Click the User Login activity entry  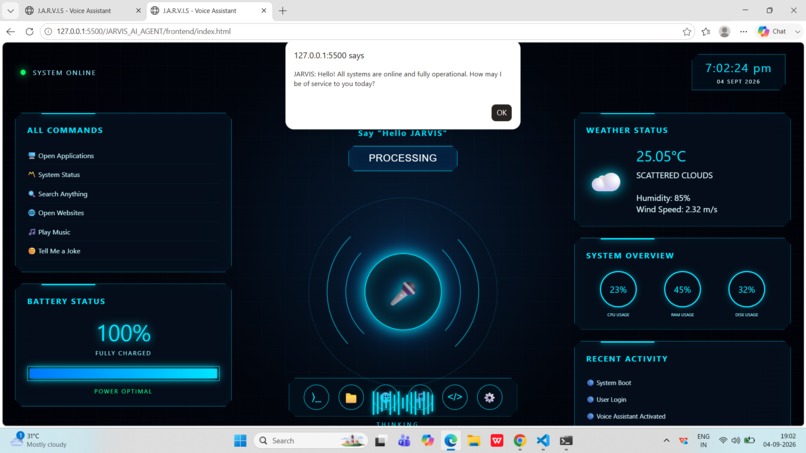(607, 400)
